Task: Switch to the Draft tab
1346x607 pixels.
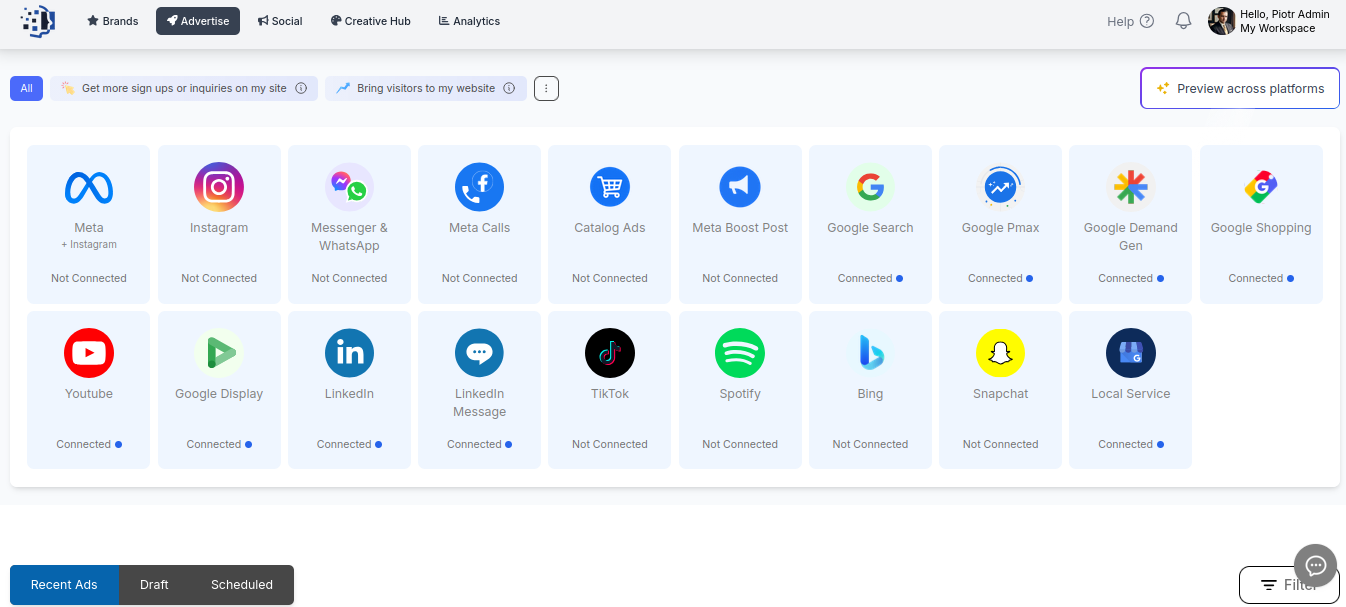Action: click(x=154, y=585)
